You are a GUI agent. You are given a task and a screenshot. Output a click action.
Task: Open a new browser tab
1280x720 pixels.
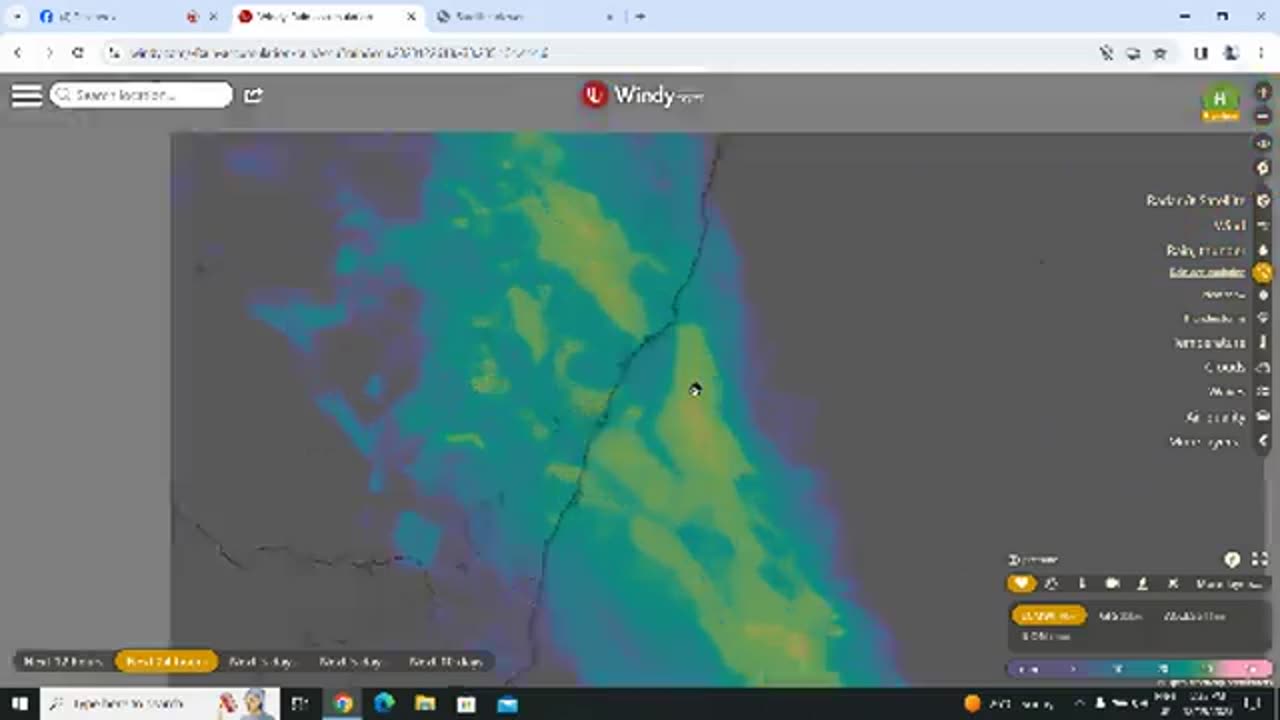pos(640,17)
